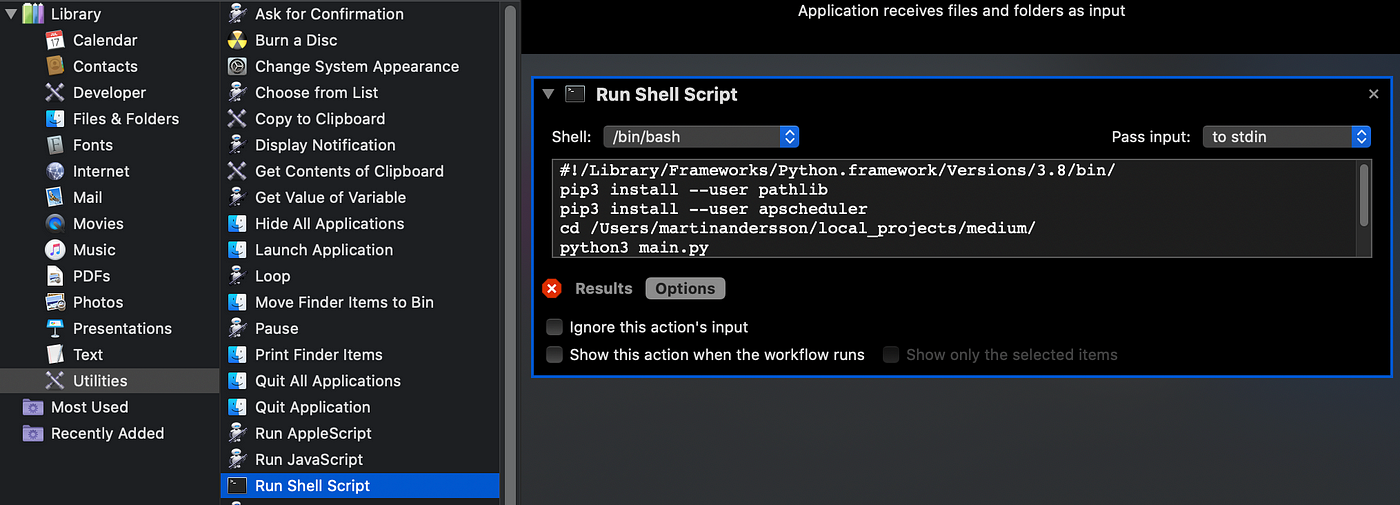Click the Music category icon
This screenshot has width=1400, height=505.
pyautogui.click(x=55, y=250)
